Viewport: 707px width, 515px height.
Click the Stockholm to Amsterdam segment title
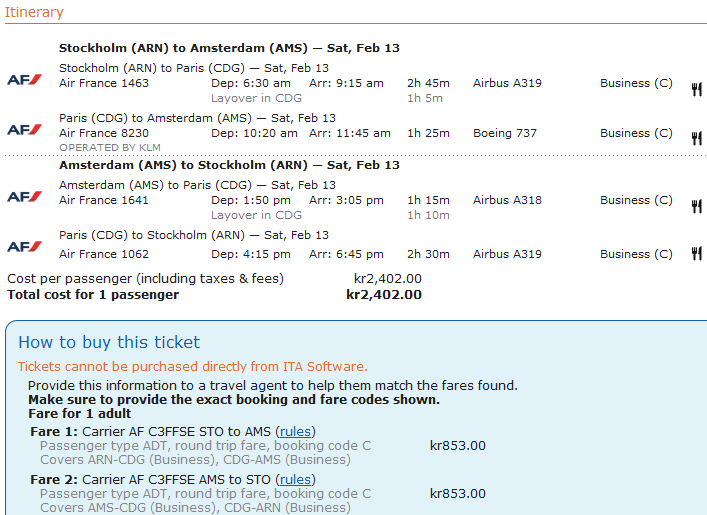pyautogui.click(x=229, y=48)
